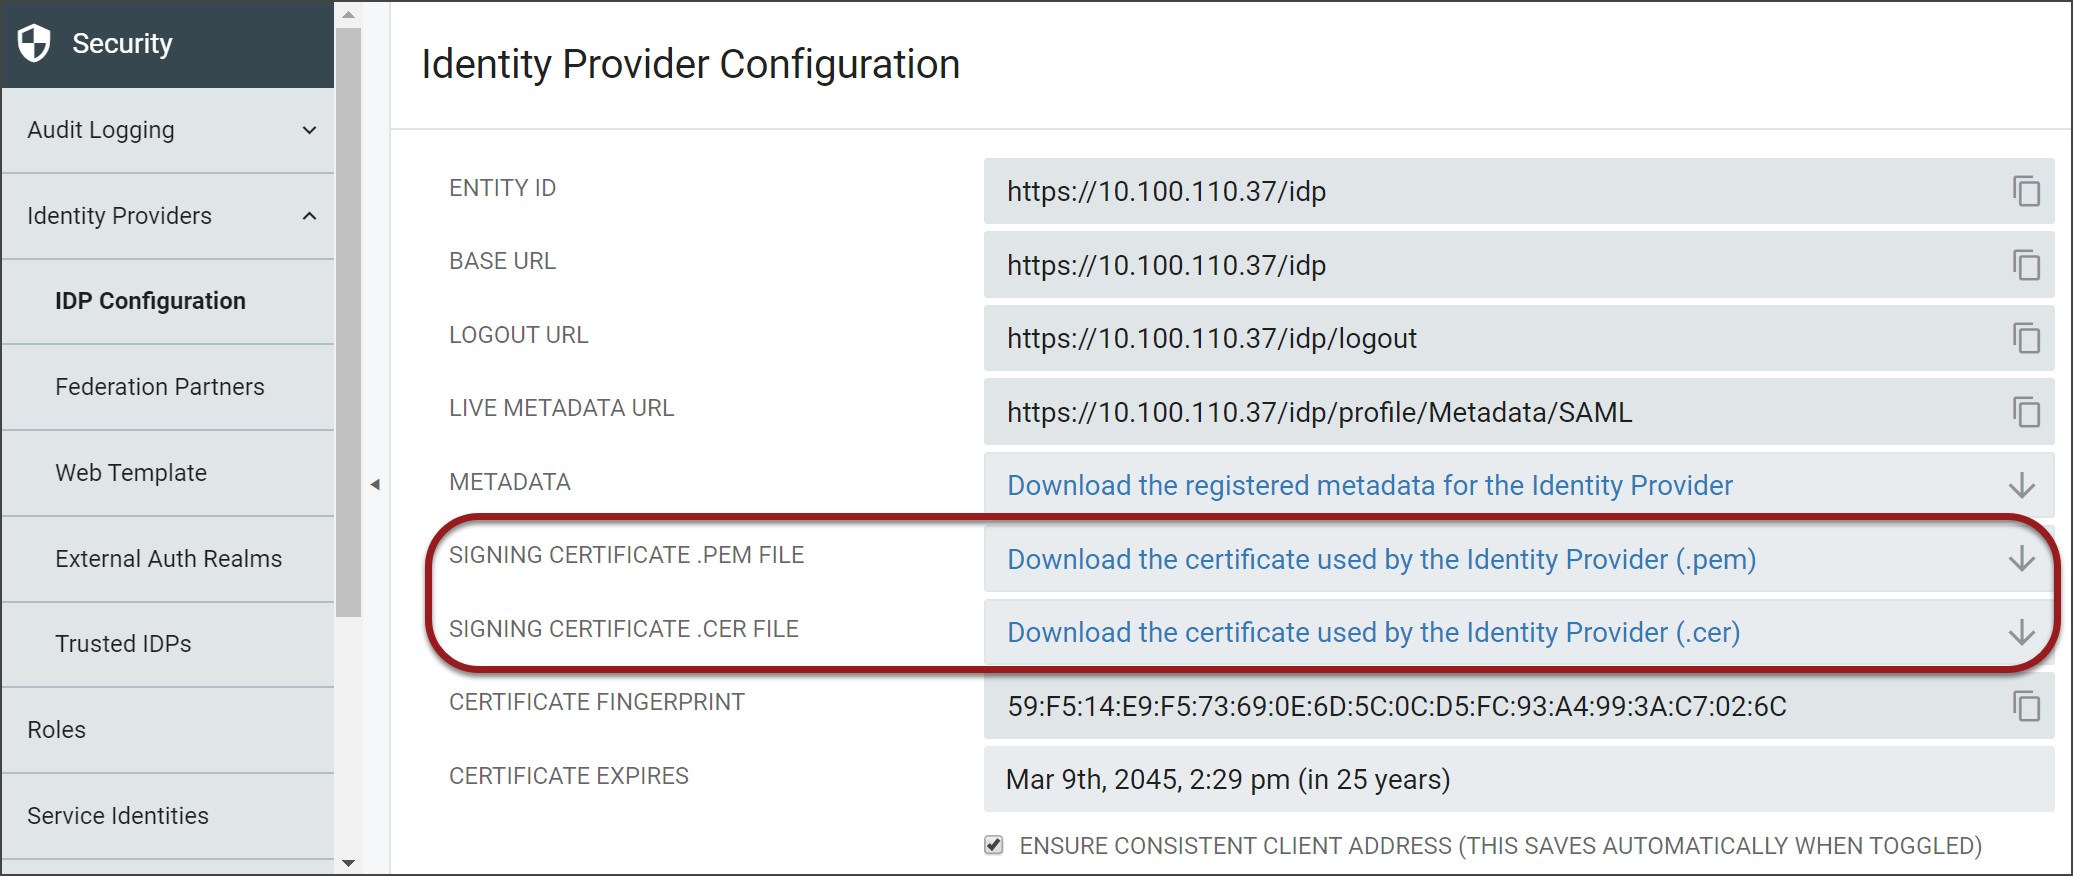Screen dimensions: 2073x876
Task: Collapse the Identity Providers section chevron
Action: click(310, 216)
